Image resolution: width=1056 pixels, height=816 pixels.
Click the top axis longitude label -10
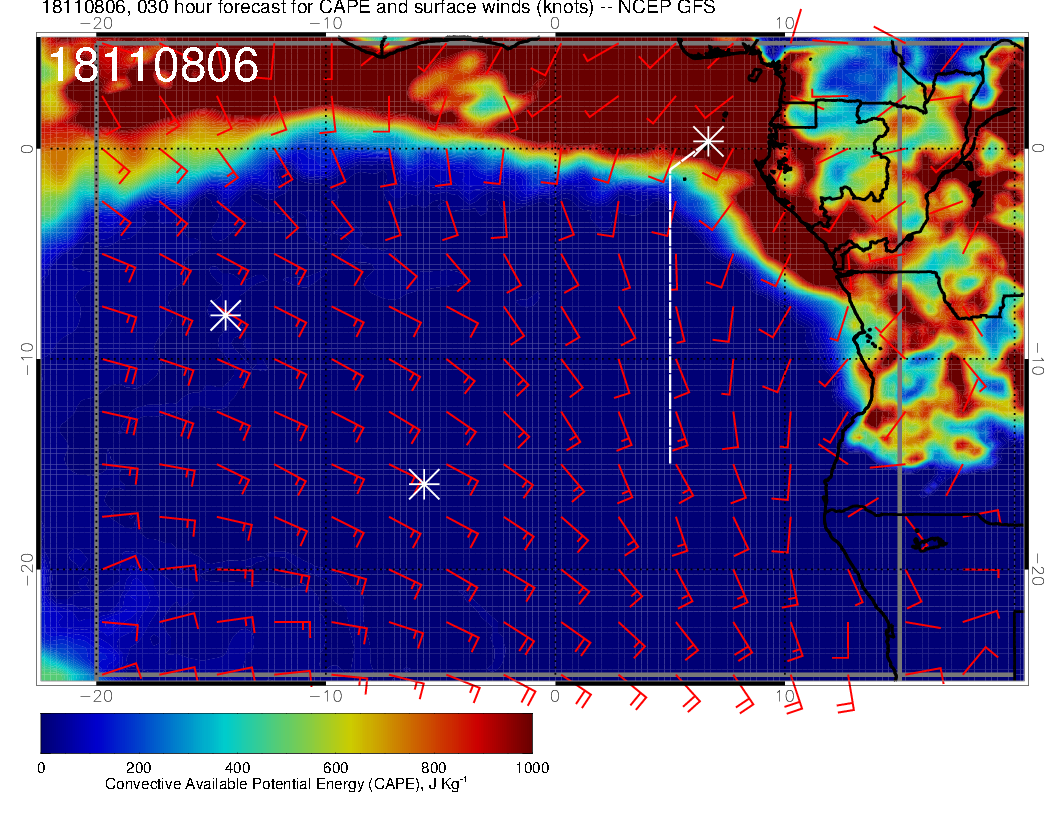pyautogui.click(x=326, y=23)
